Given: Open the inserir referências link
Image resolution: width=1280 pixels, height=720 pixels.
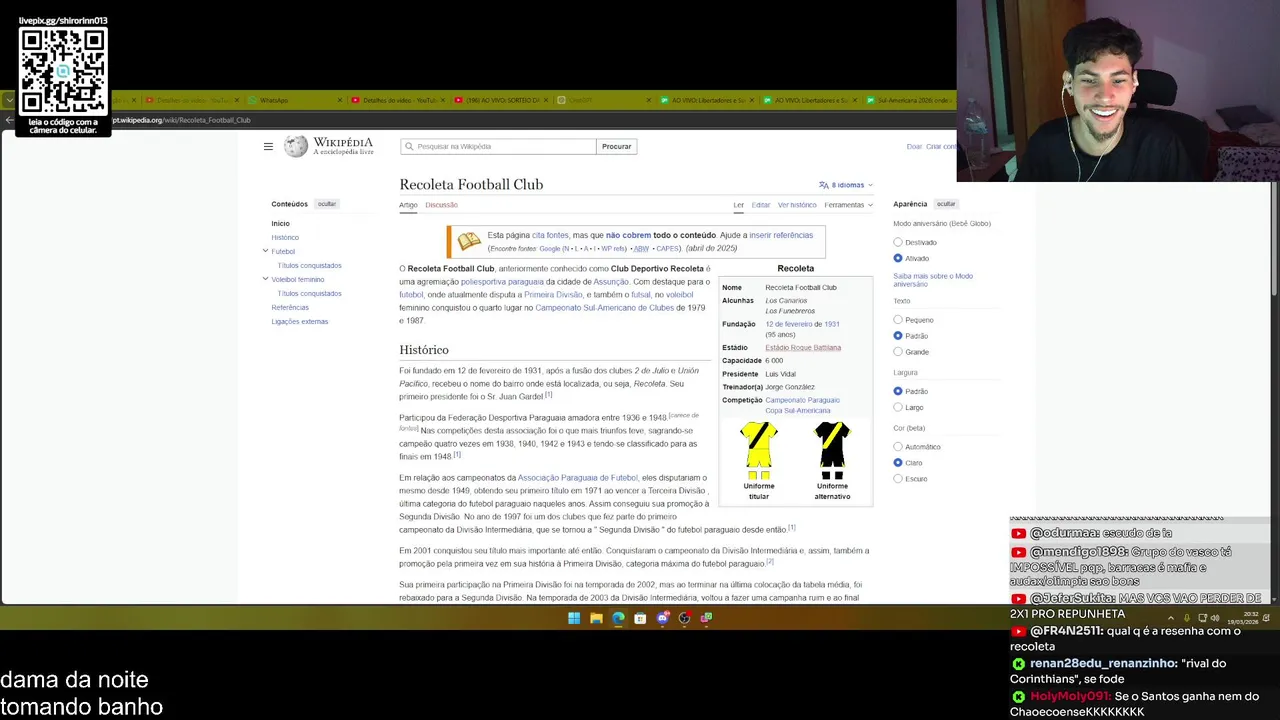Looking at the screenshot, I should [x=781, y=235].
